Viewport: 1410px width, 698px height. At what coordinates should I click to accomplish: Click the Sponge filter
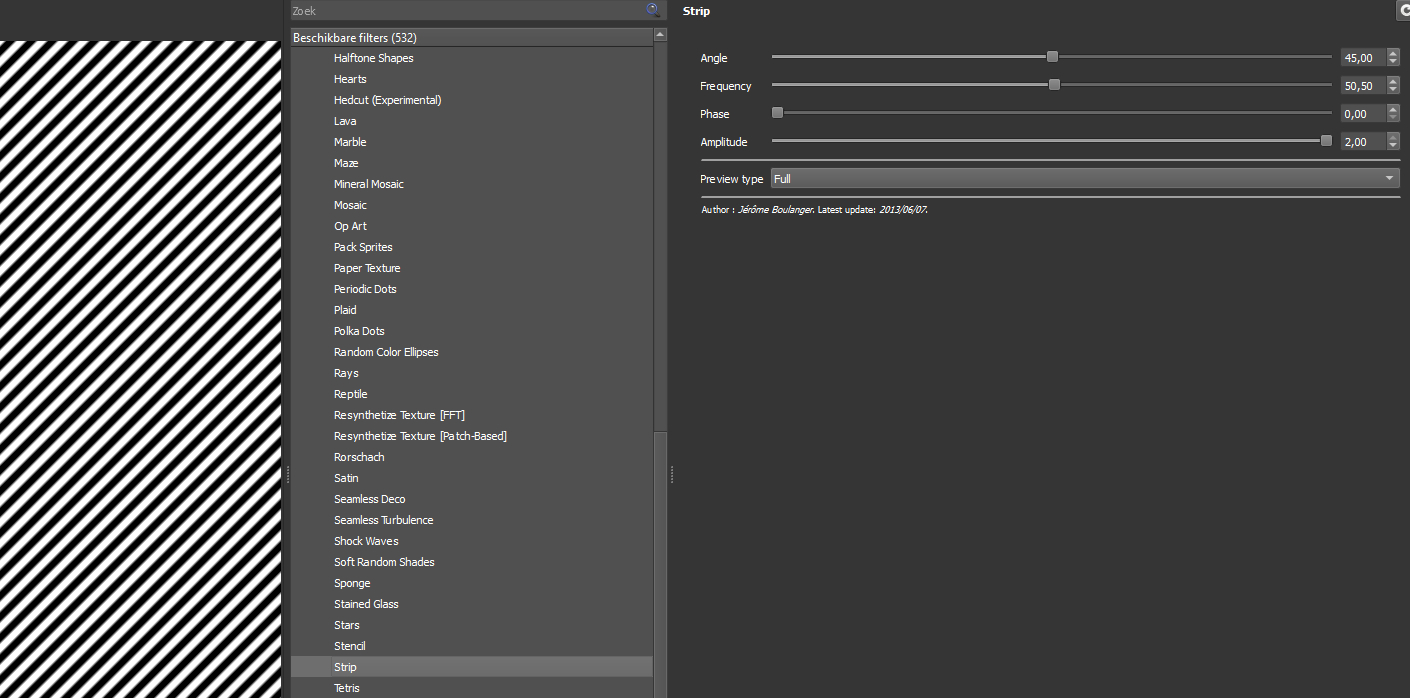click(x=352, y=583)
